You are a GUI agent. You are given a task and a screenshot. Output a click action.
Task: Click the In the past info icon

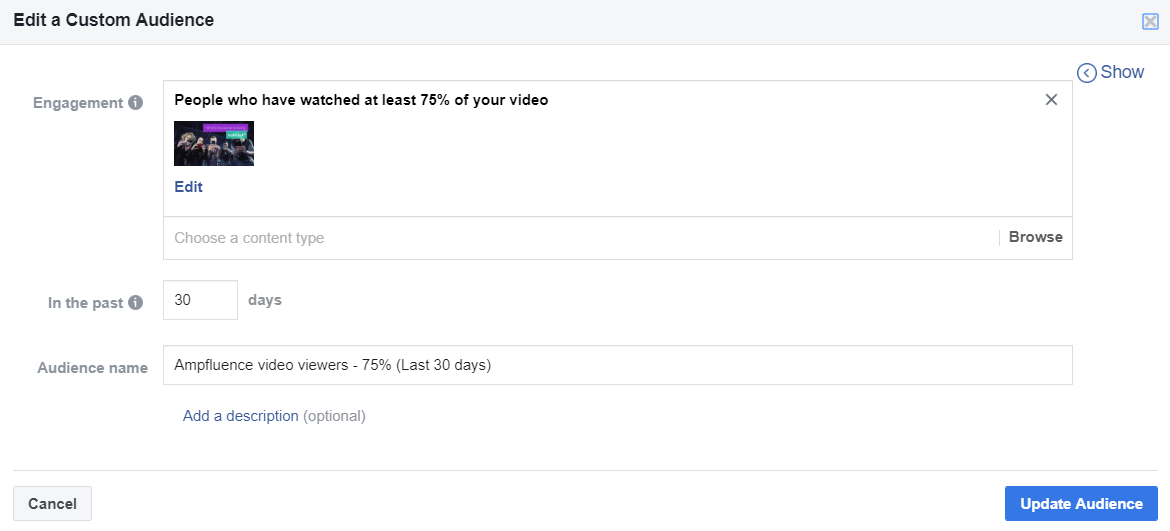pos(136,303)
